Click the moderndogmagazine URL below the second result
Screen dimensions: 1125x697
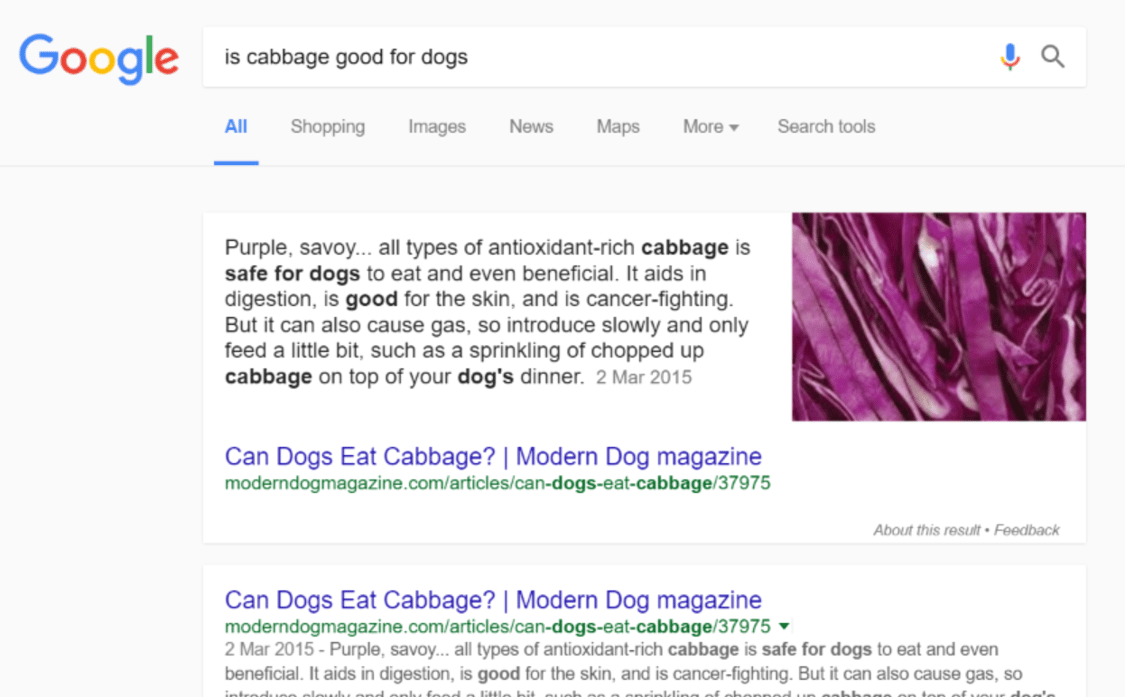(495, 626)
